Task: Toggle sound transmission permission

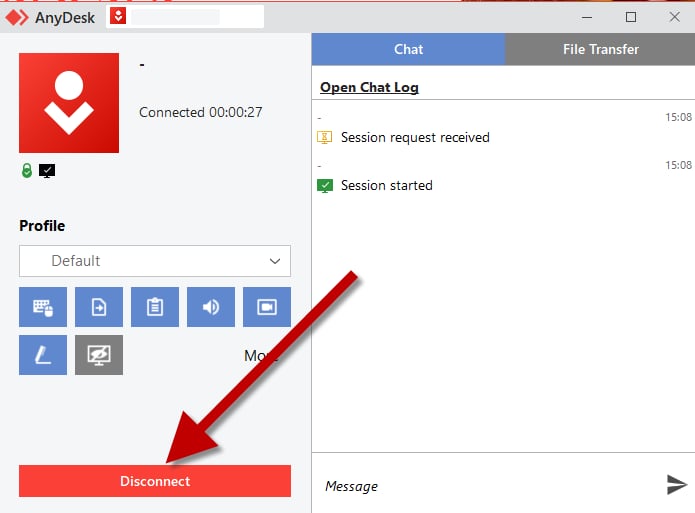Action: point(211,307)
